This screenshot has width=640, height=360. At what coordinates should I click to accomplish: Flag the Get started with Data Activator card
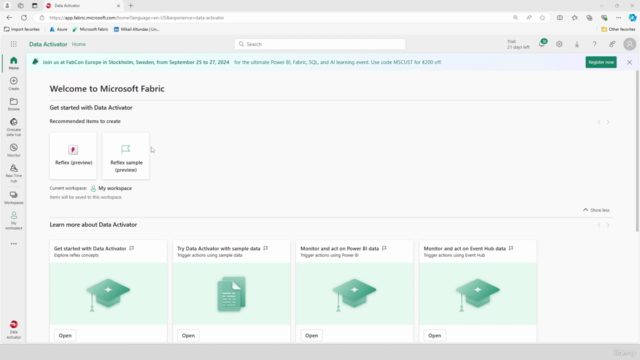(x=131, y=248)
